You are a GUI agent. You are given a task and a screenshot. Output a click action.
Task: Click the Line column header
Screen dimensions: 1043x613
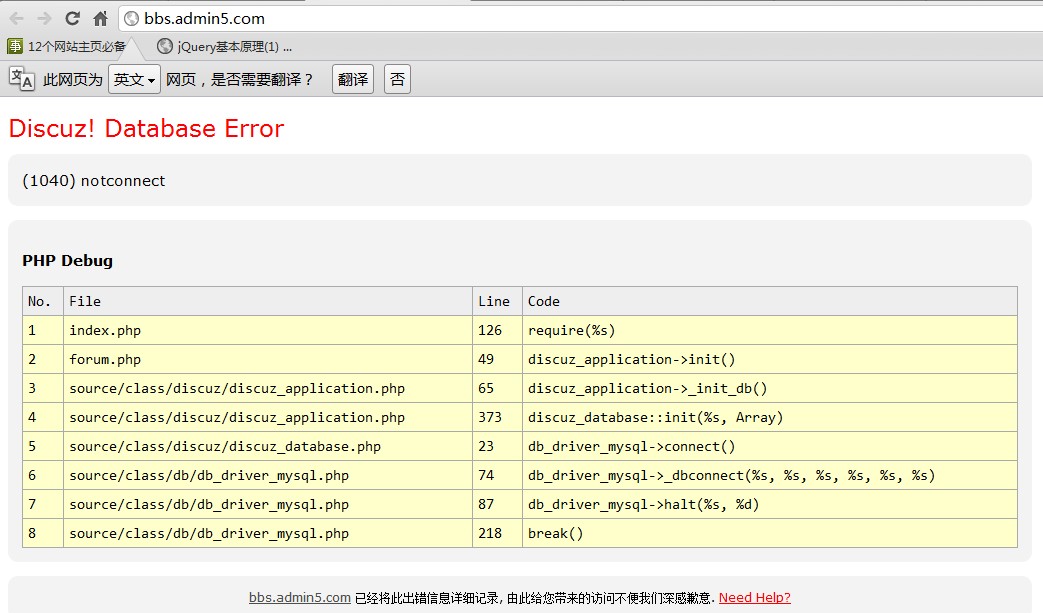tap(498, 301)
